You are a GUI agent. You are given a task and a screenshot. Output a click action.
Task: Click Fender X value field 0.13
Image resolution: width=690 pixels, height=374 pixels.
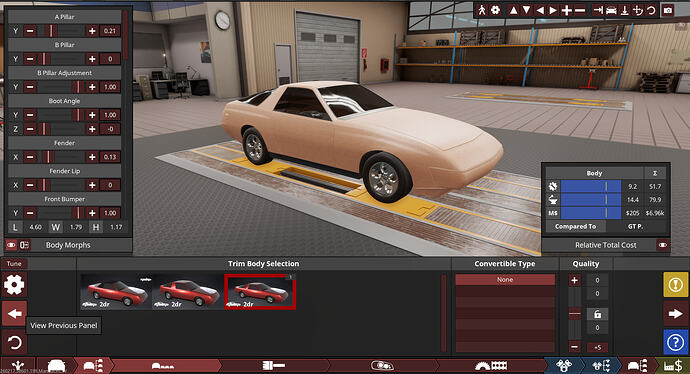110,157
